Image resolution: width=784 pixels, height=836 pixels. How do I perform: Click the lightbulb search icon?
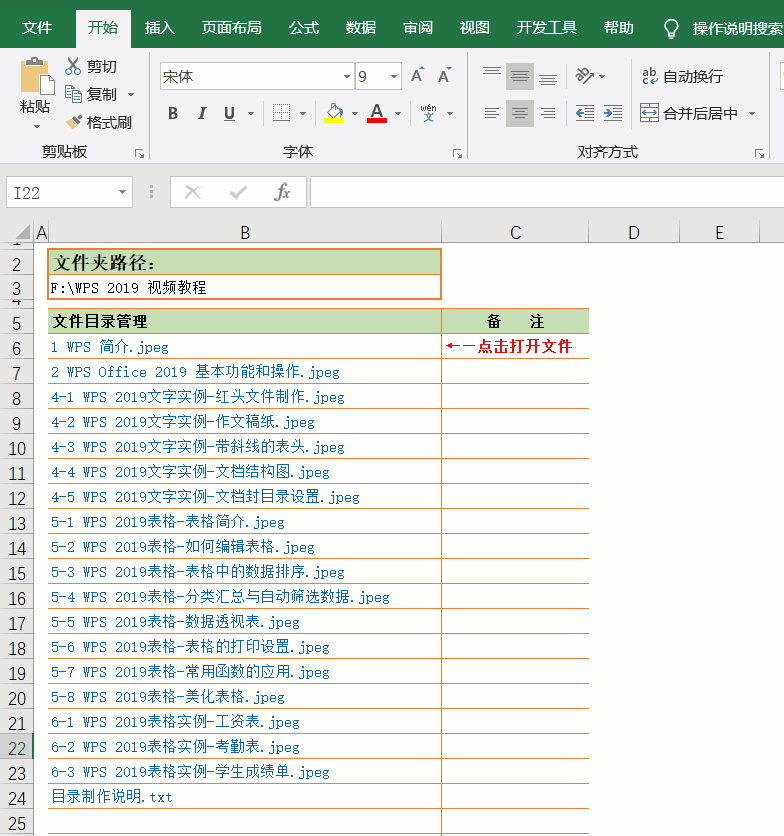click(x=671, y=28)
